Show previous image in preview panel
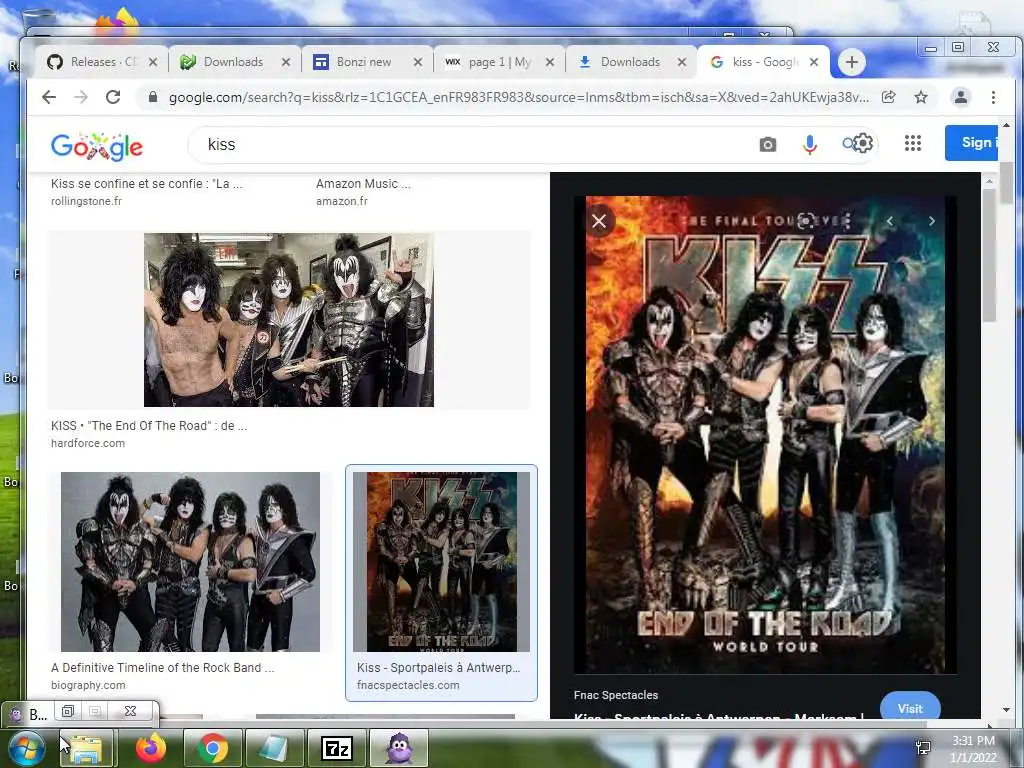The height and width of the screenshot is (768, 1024). [889, 221]
